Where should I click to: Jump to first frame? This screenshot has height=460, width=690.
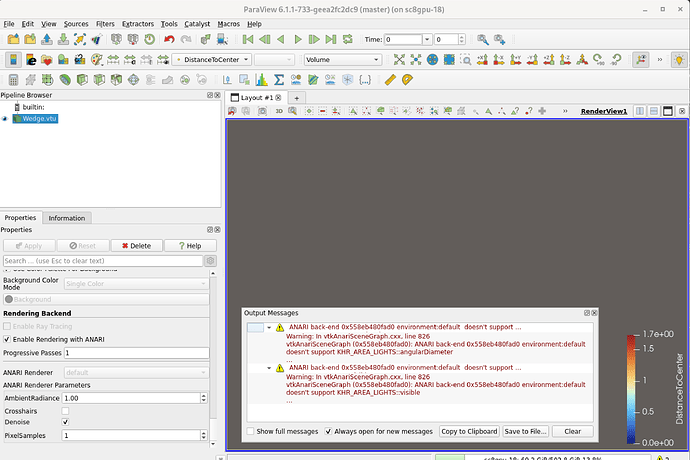pos(248,39)
